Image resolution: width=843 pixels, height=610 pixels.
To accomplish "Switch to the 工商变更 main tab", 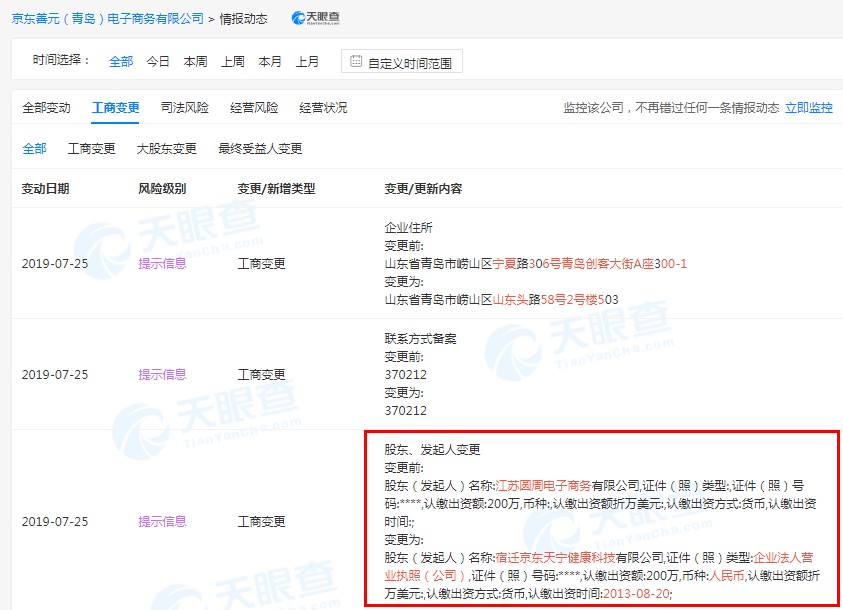I will [116, 107].
